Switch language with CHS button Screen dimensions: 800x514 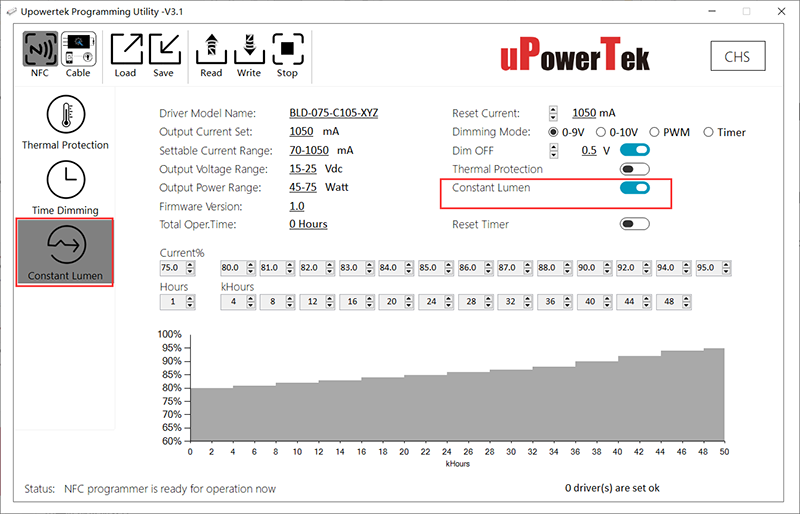[x=738, y=56]
